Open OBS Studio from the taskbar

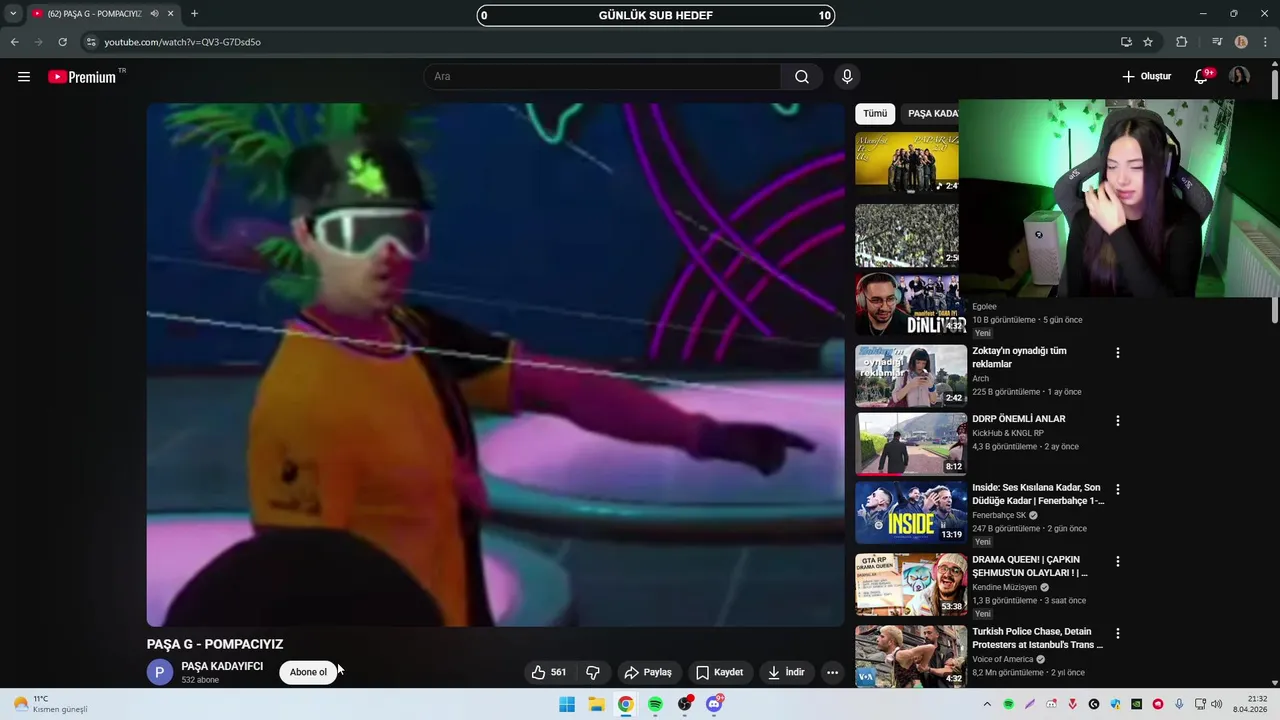point(685,704)
